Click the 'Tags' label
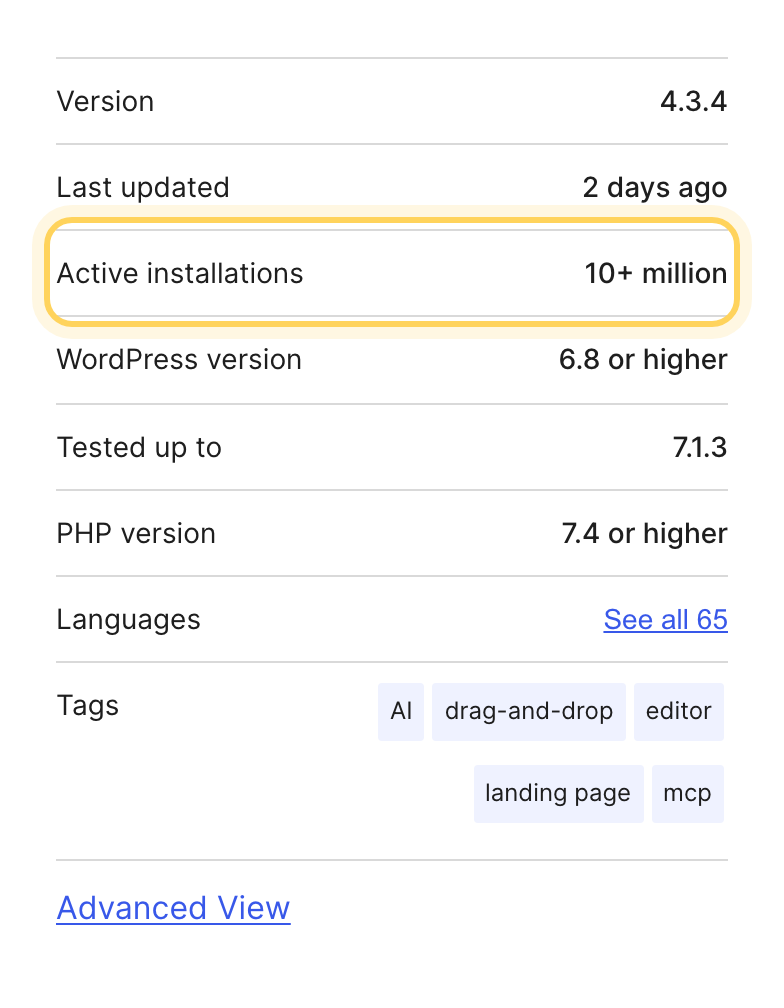 pos(88,706)
